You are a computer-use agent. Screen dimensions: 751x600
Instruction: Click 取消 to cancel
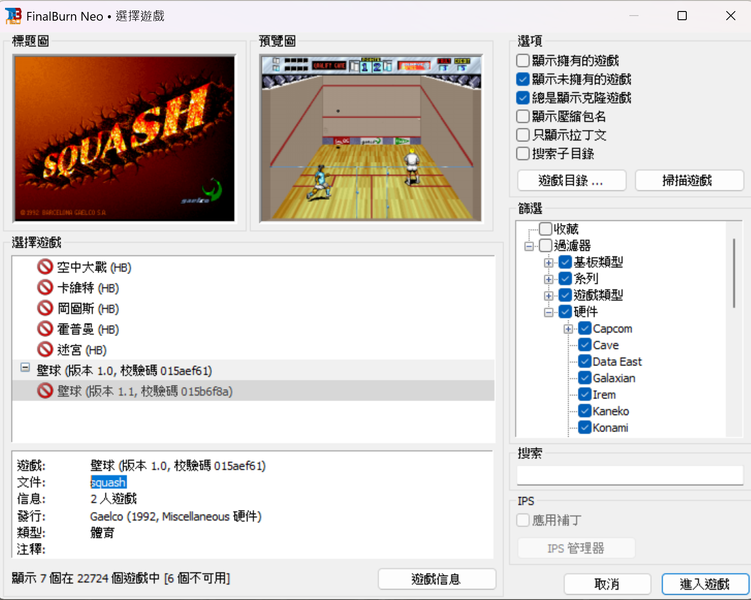[x=607, y=584]
